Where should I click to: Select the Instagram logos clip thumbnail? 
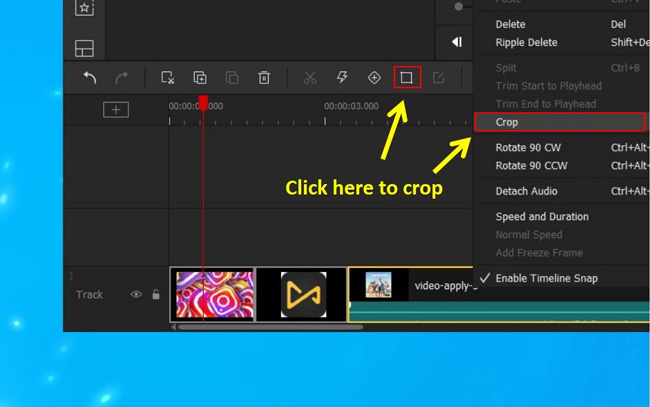(x=212, y=295)
